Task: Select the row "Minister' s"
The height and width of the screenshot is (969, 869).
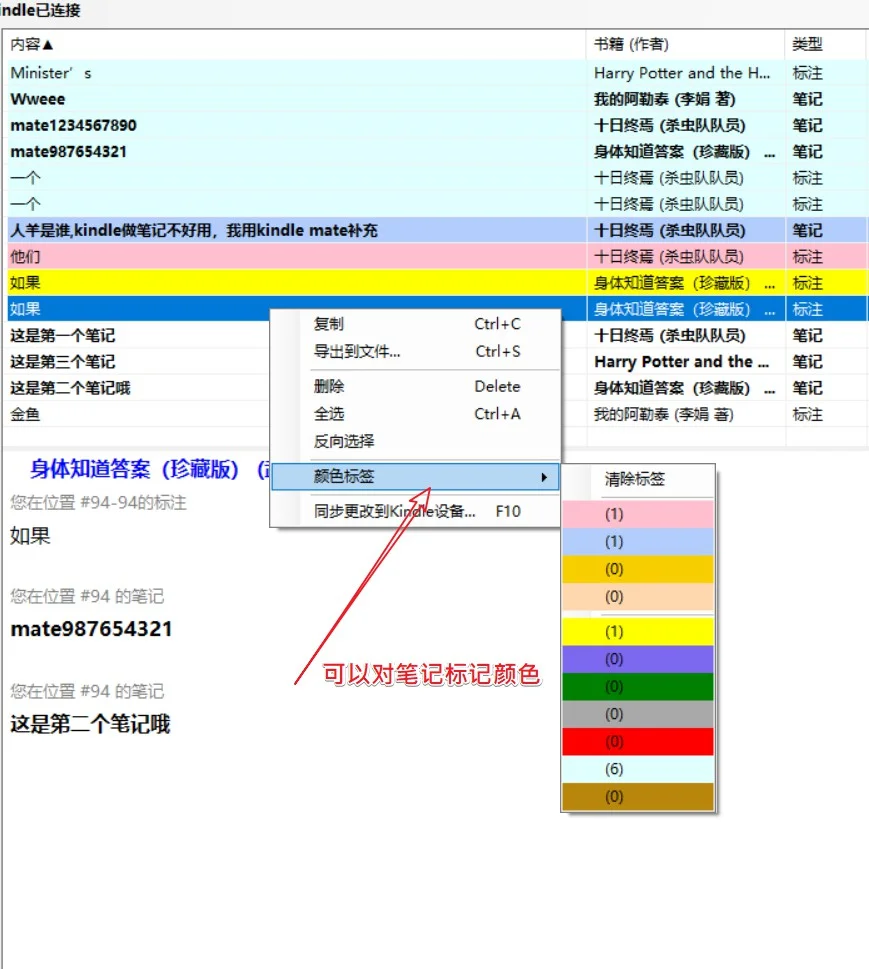Action: click(436, 73)
